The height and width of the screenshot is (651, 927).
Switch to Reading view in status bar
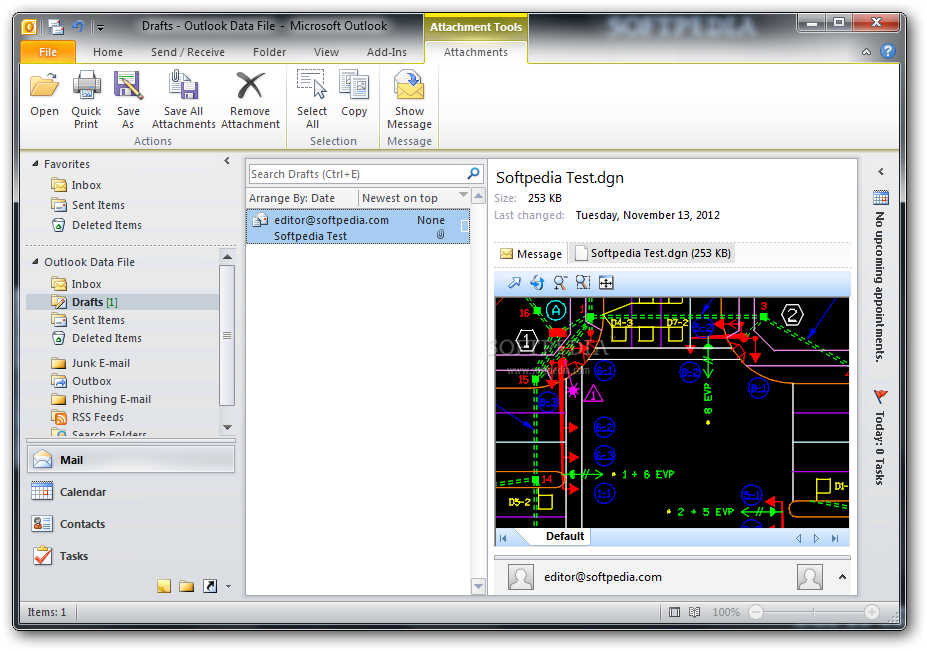point(695,612)
